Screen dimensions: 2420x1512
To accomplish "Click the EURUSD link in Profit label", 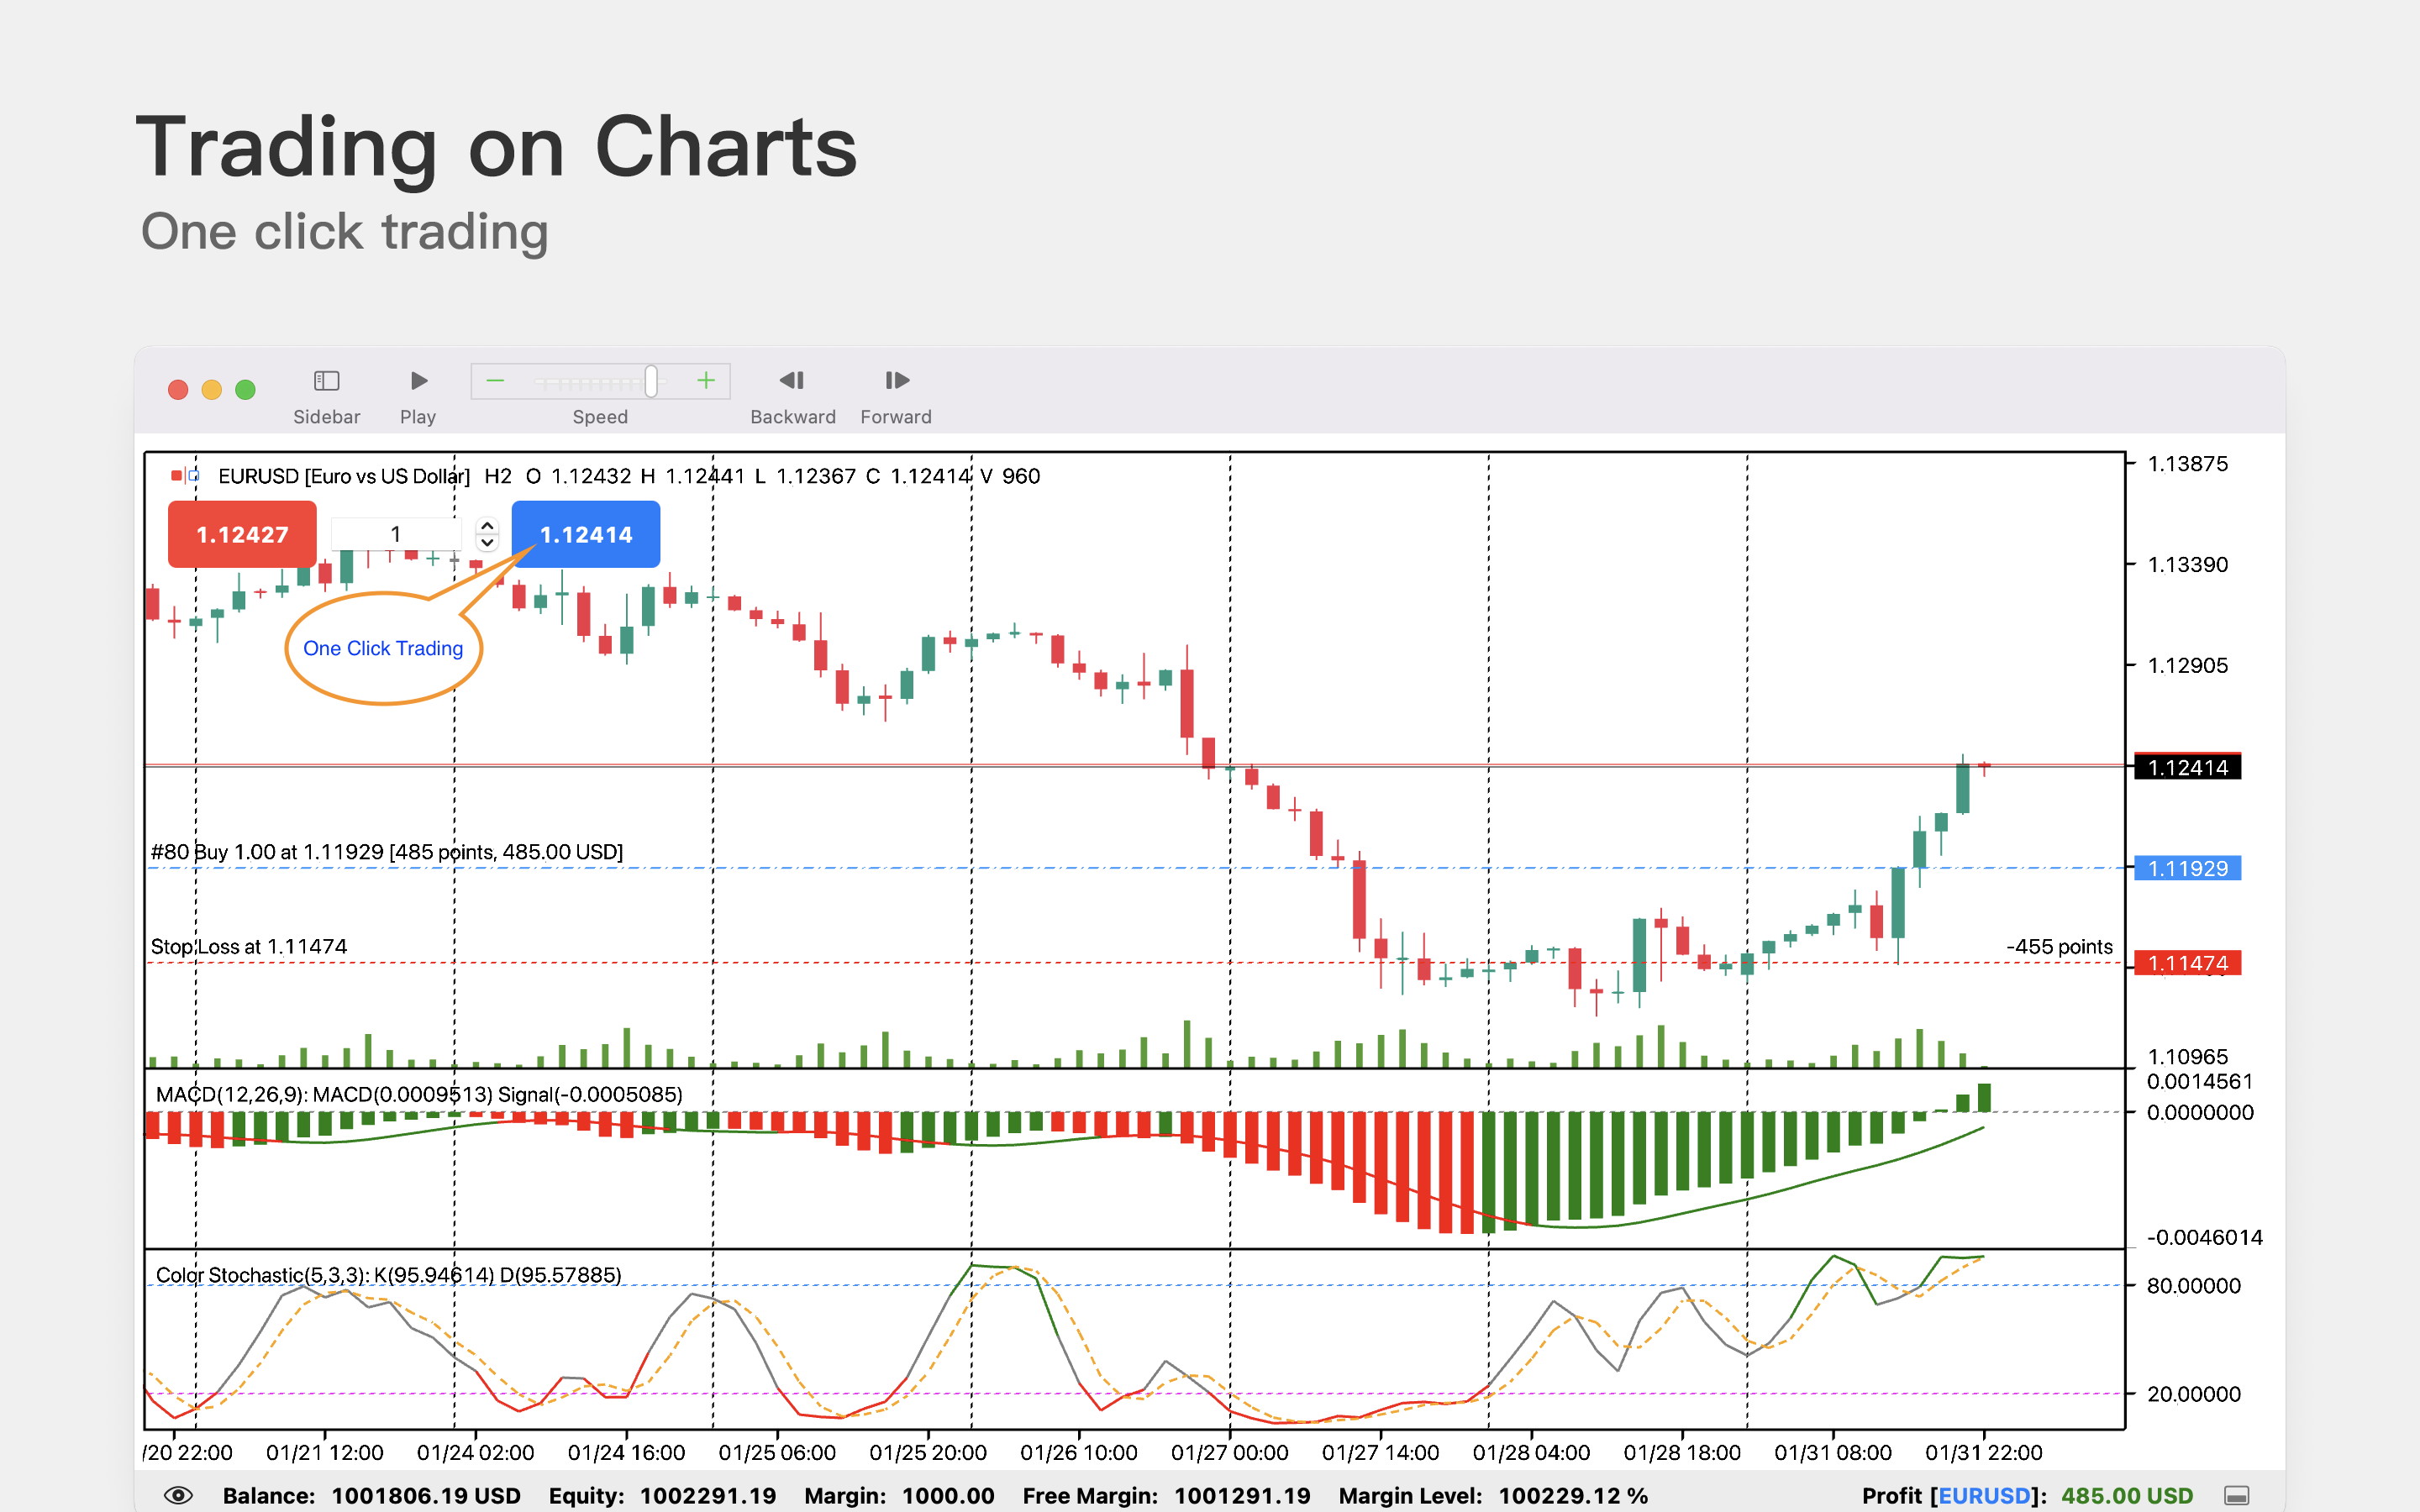I will click(x=1984, y=1495).
